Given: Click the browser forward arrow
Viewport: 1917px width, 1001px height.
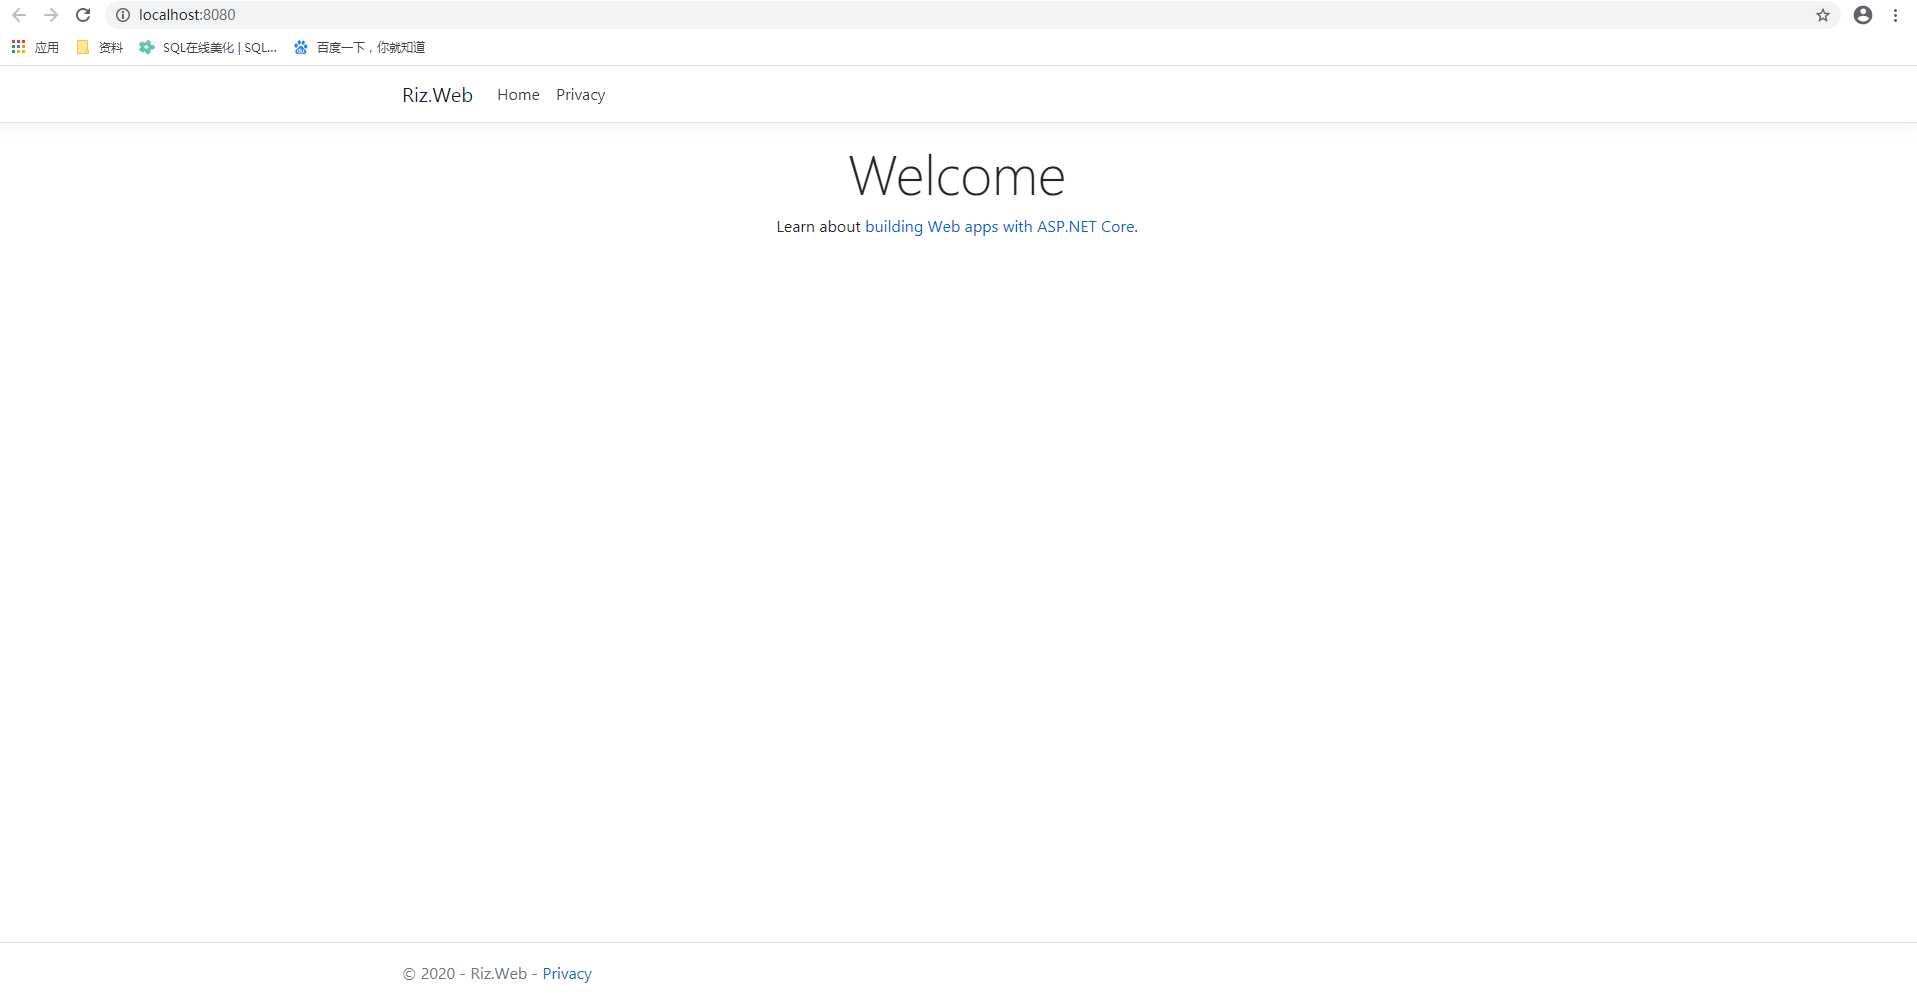Looking at the screenshot, I should pyautogui.click(x=51, y=15).
